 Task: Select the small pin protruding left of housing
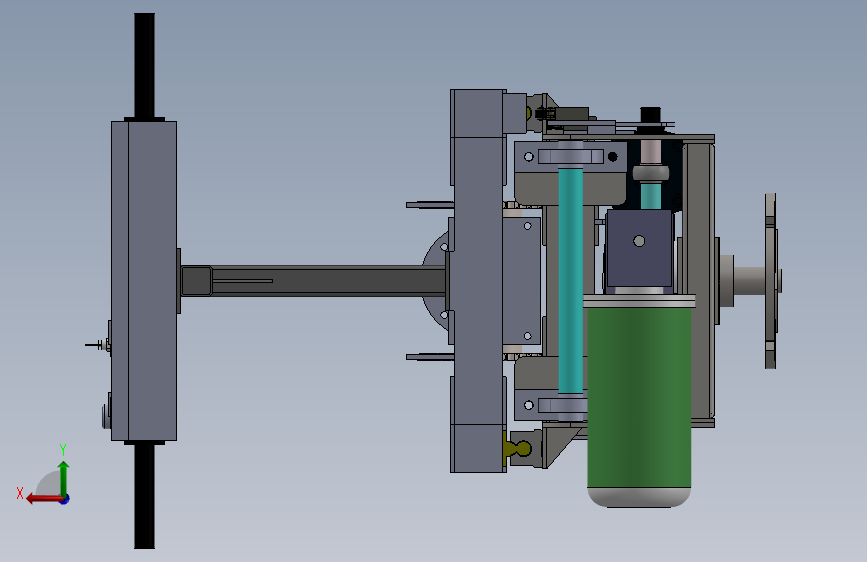pos(97,345)
